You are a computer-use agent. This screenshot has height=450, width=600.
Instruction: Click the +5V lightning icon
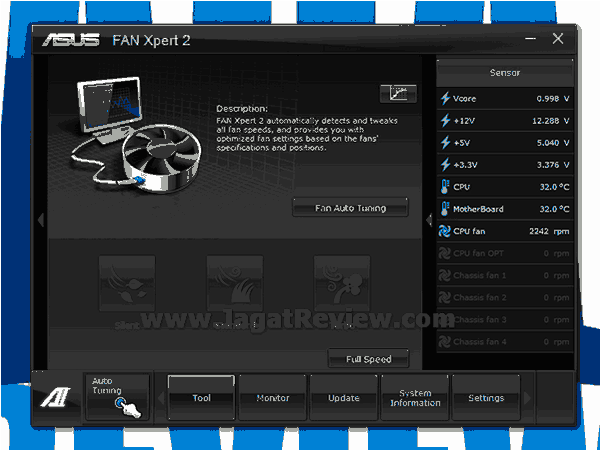[445, 143]
